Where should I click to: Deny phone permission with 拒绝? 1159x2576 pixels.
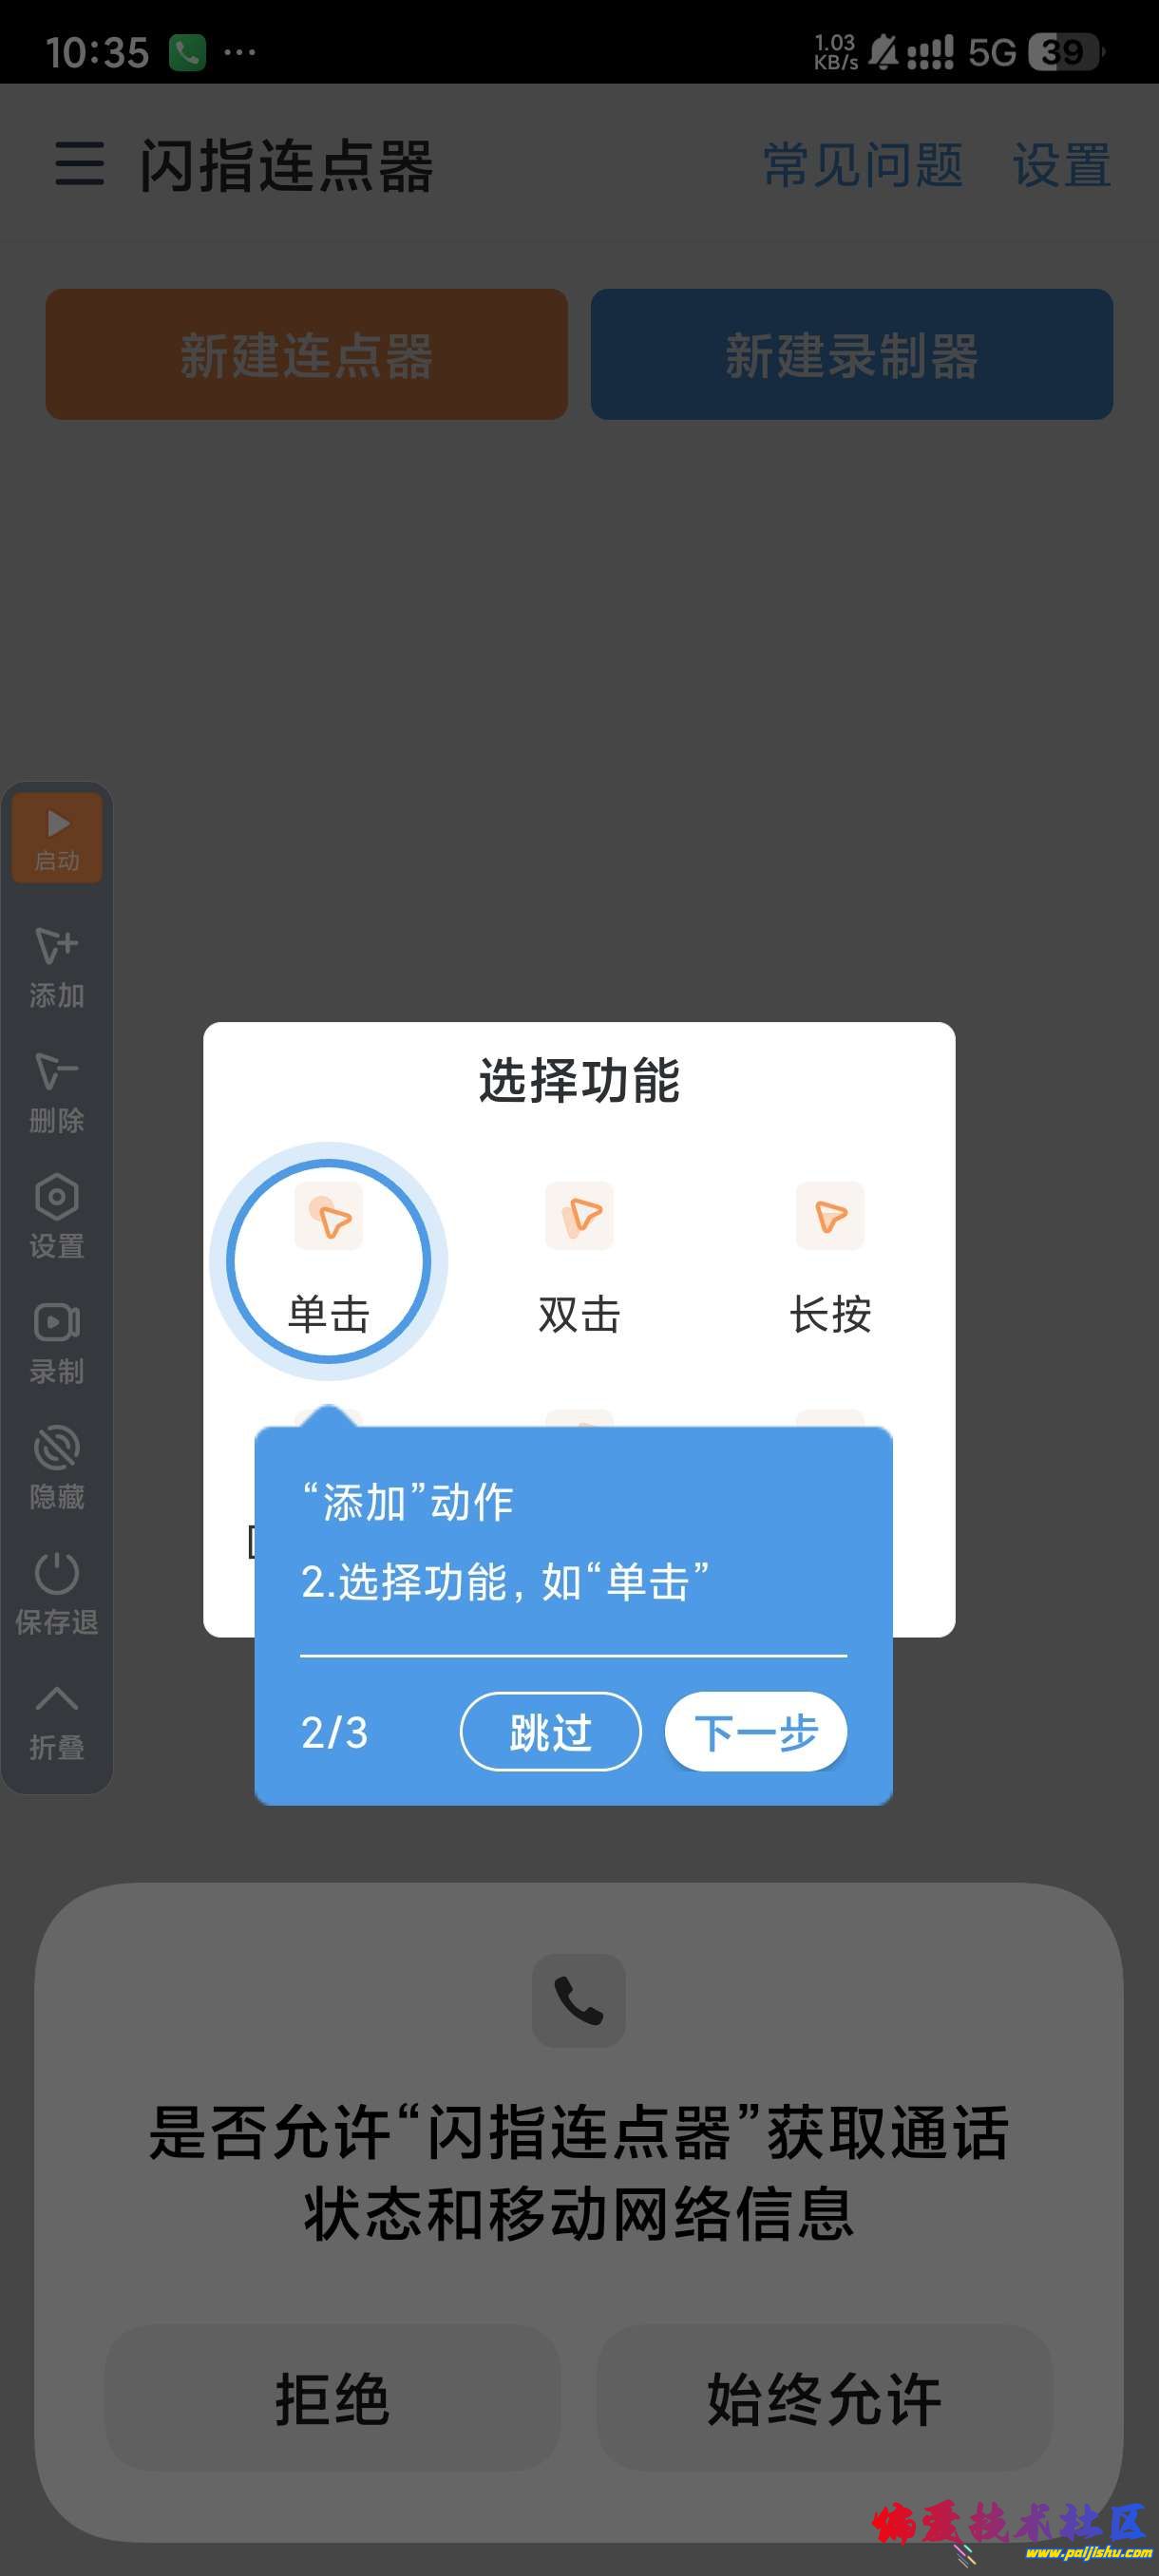[332, 2398]
